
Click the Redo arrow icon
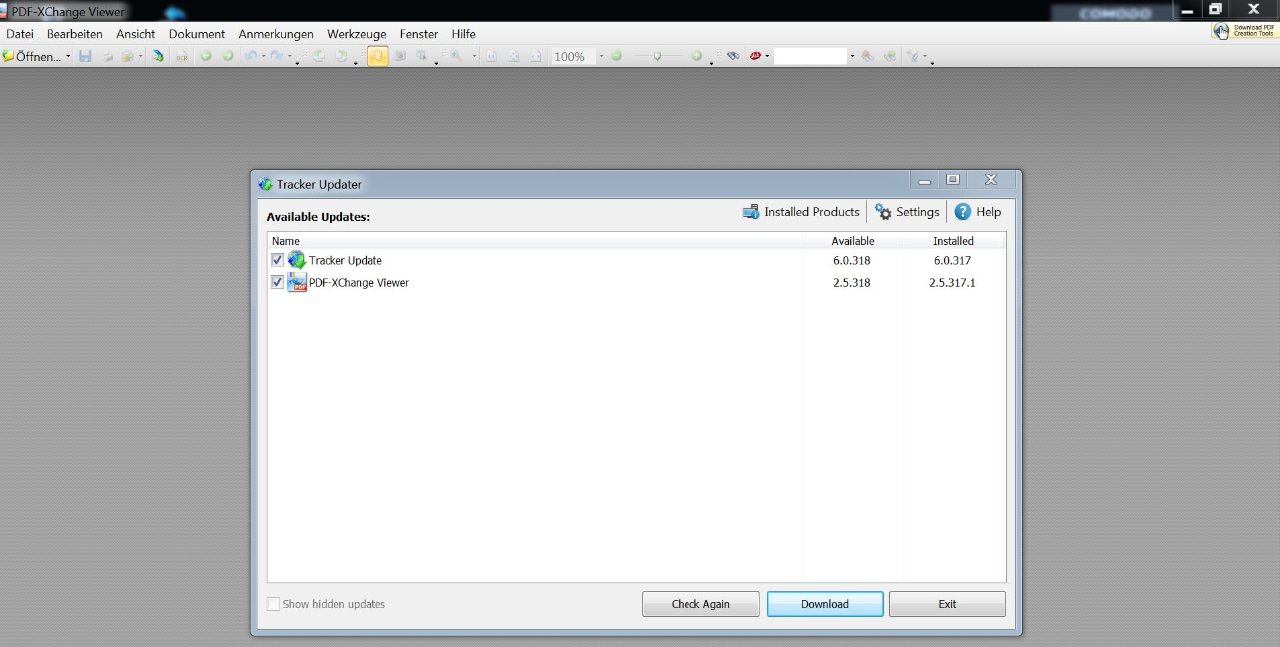(x=277, y=56)
